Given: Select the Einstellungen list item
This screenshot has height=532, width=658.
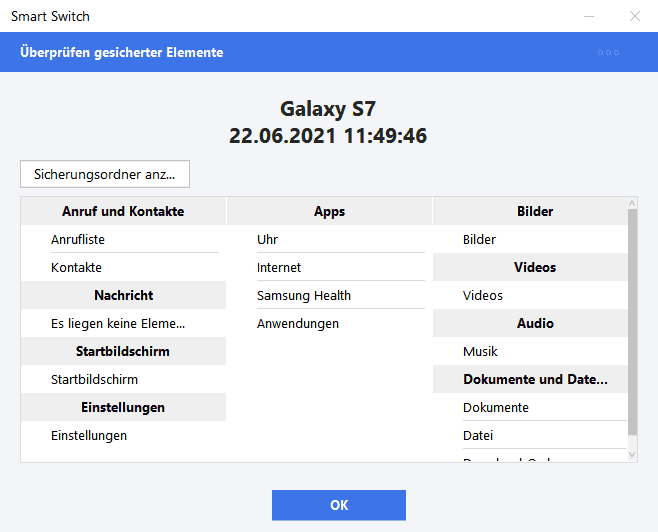Looking at the screenshot, I should click(x=123, y=436).
